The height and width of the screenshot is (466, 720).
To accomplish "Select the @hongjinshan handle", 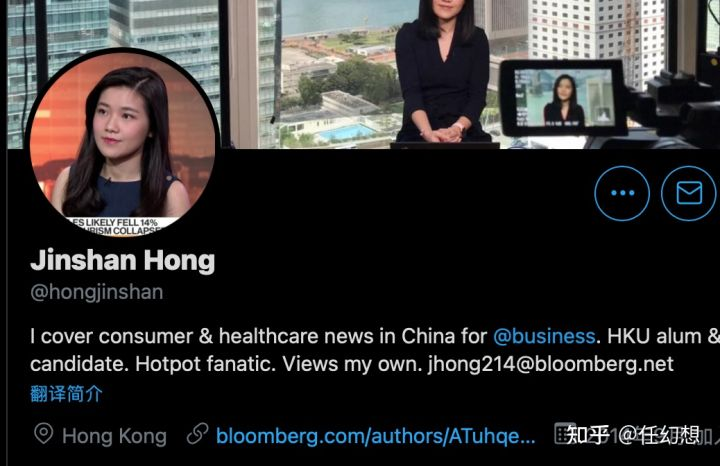I will [97, 292].
